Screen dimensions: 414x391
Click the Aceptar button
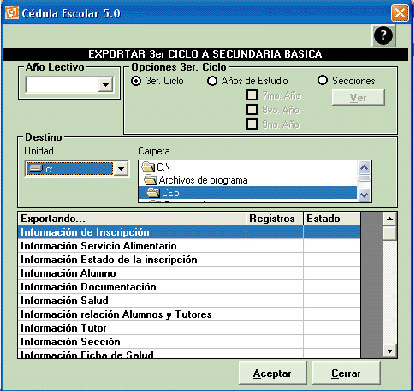click(272, 373)
